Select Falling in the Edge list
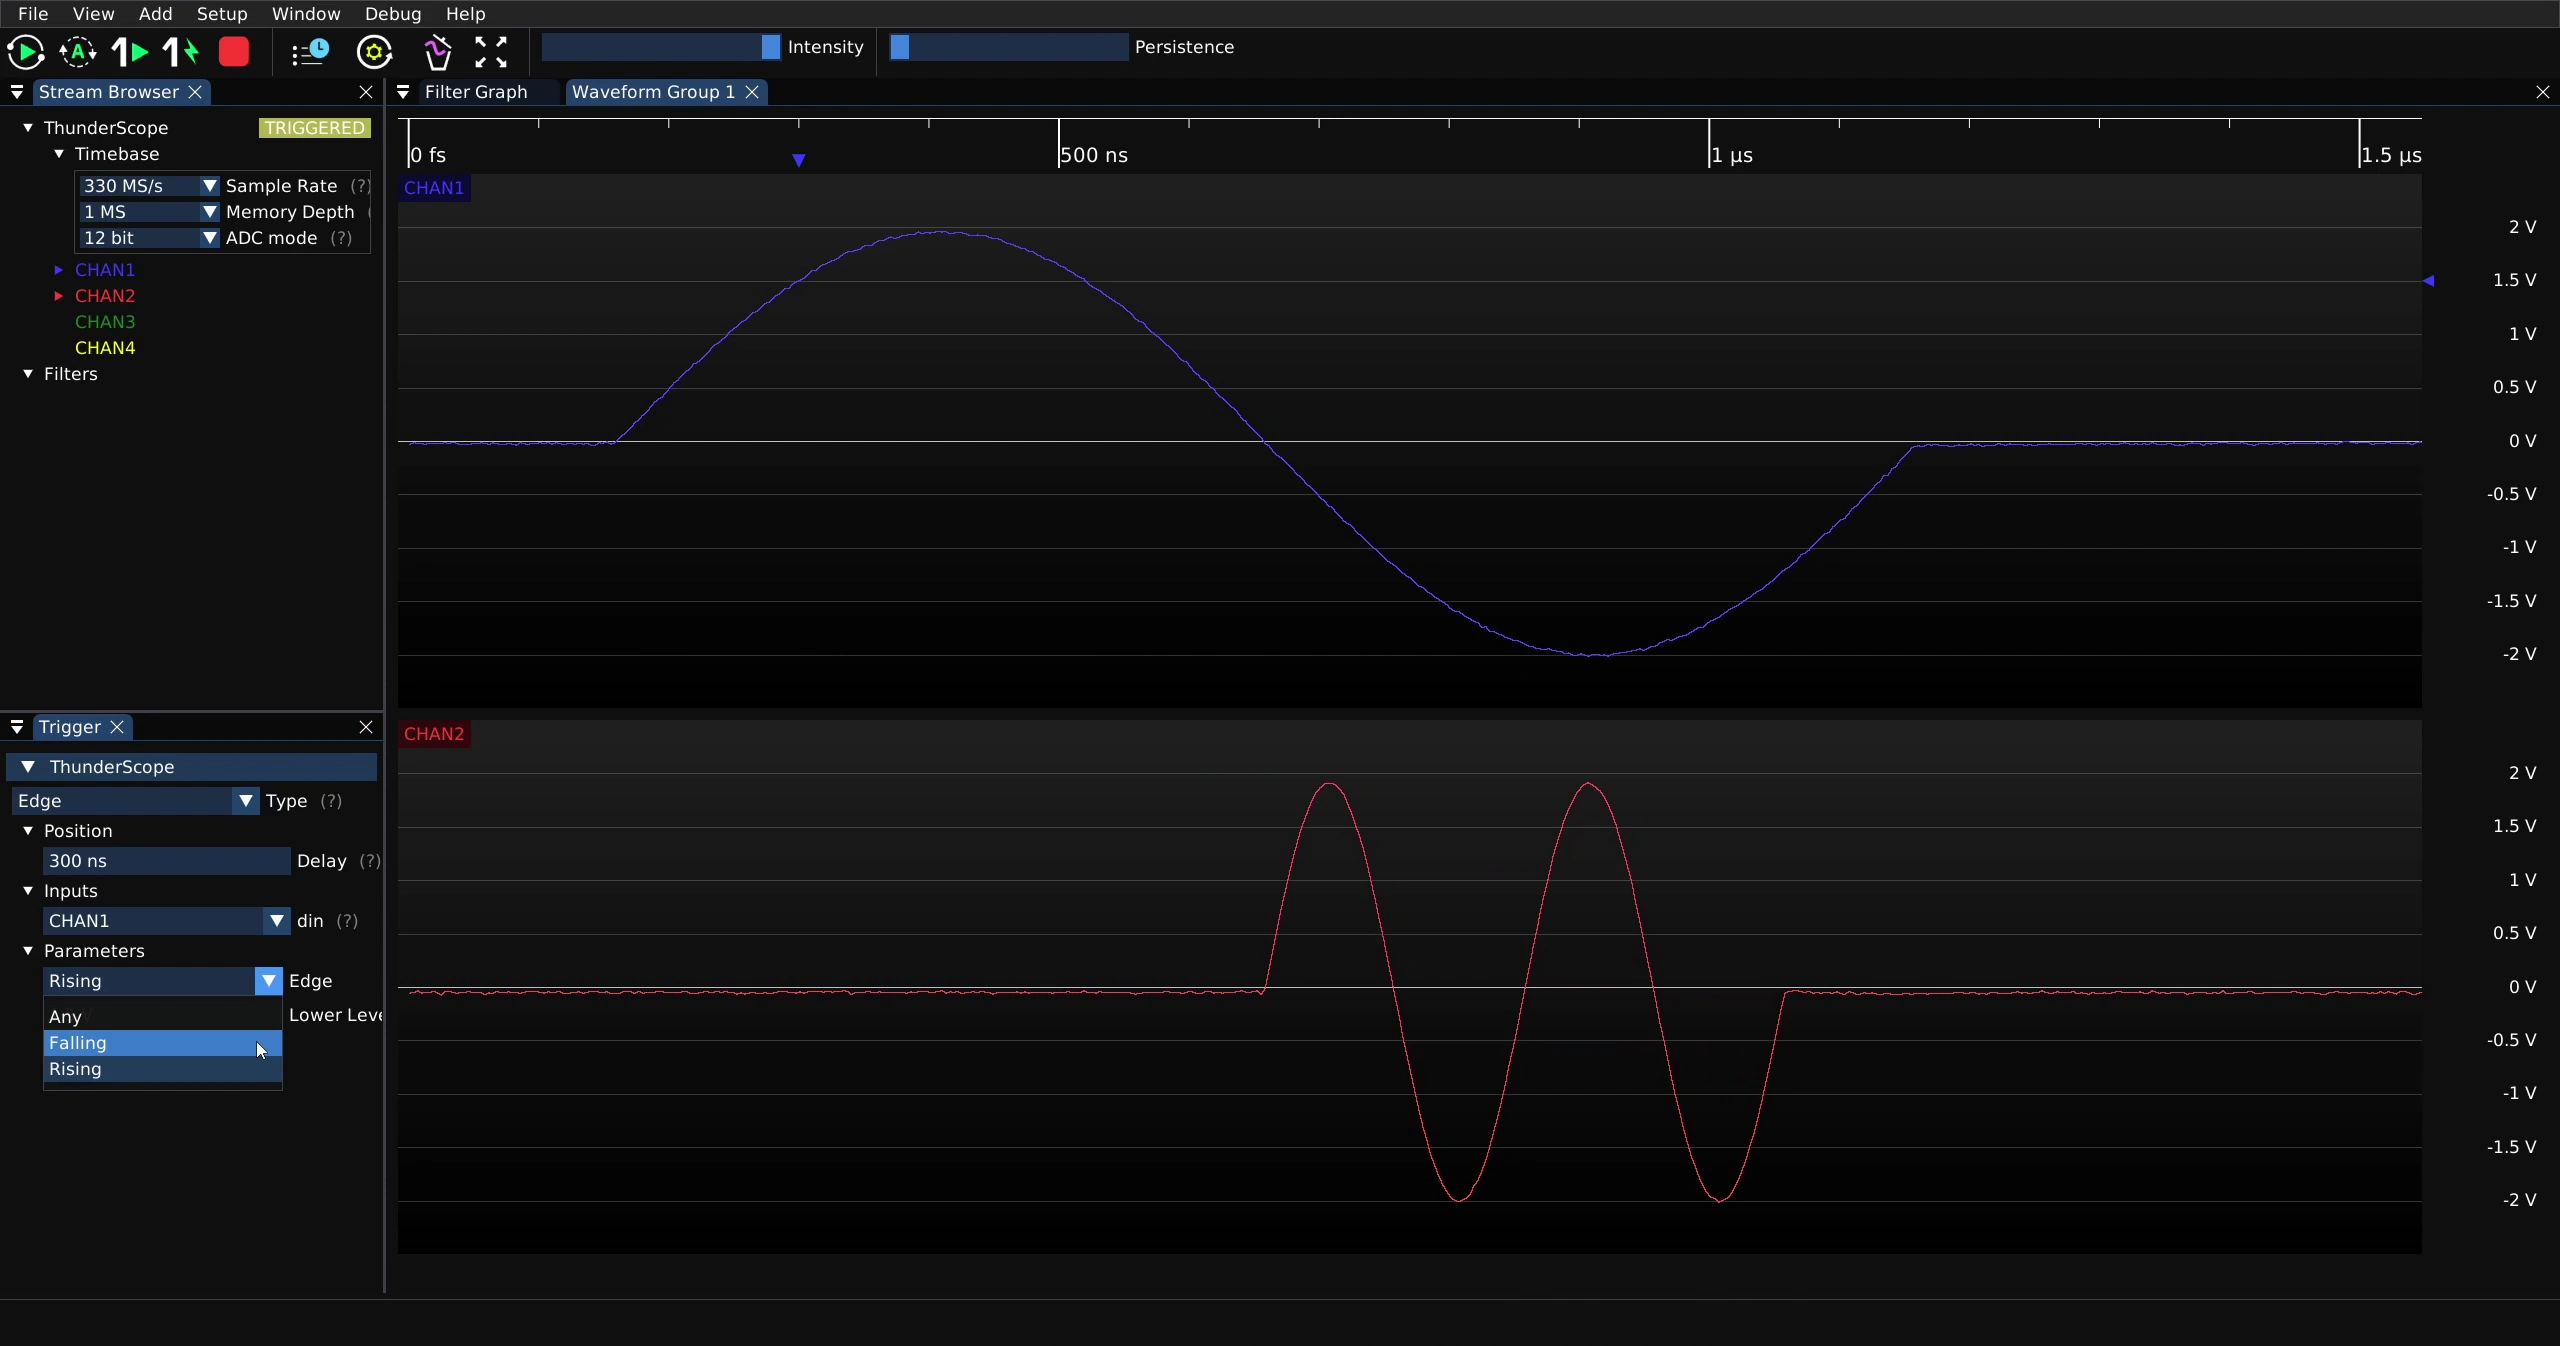 (x=162, y=1043)
